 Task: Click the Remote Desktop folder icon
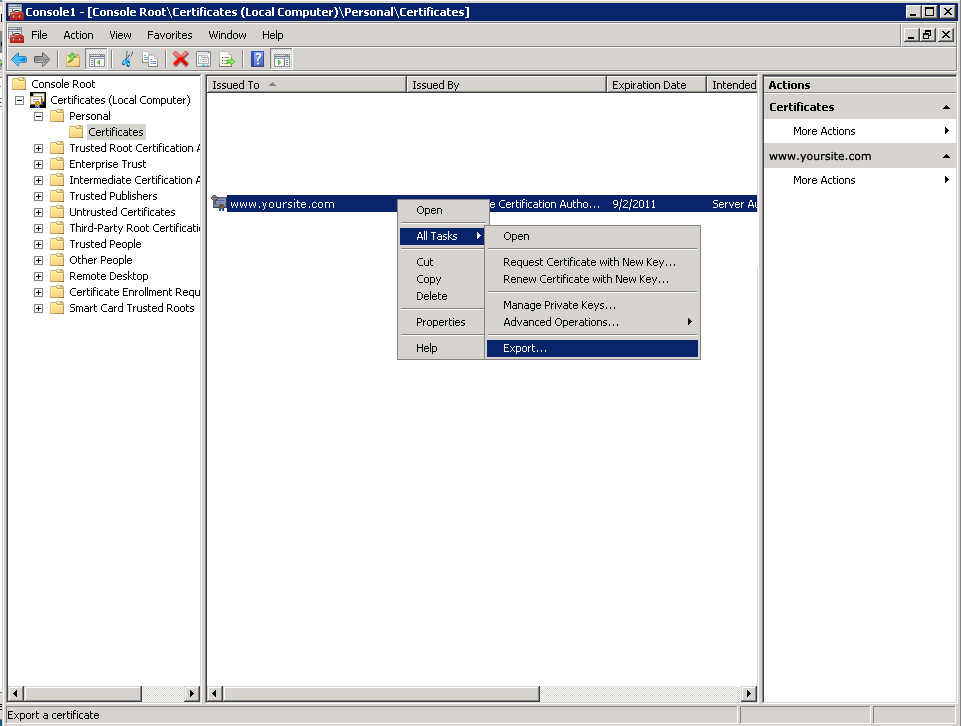pos(57,276)
